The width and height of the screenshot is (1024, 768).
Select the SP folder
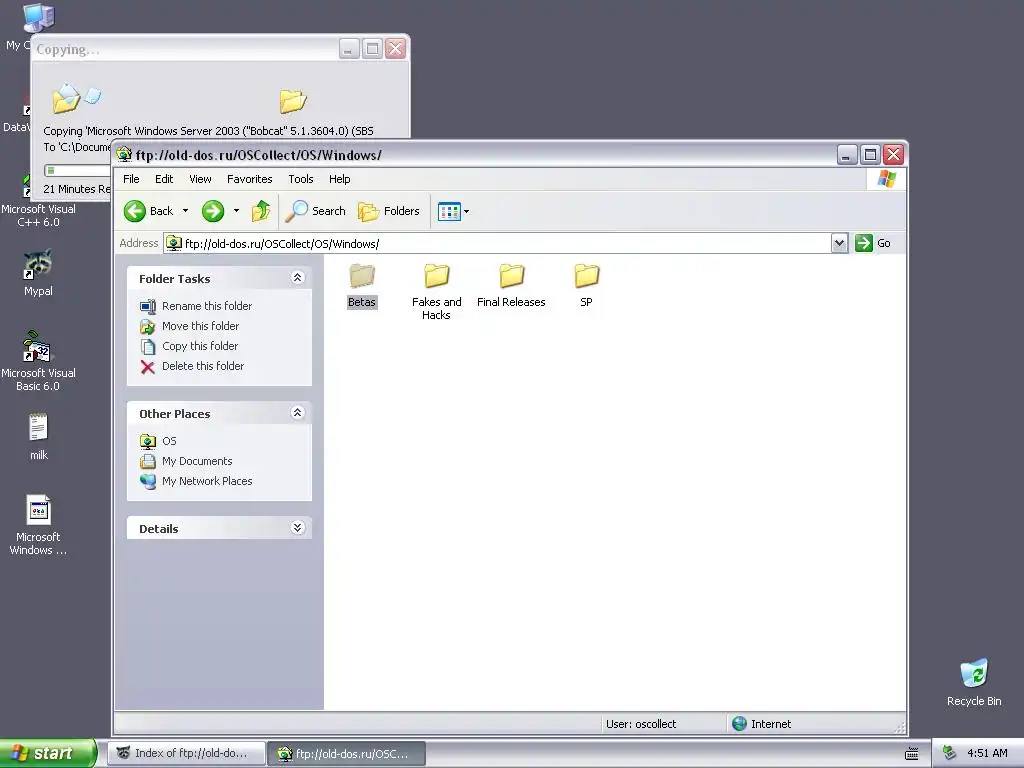pos(586,286)
